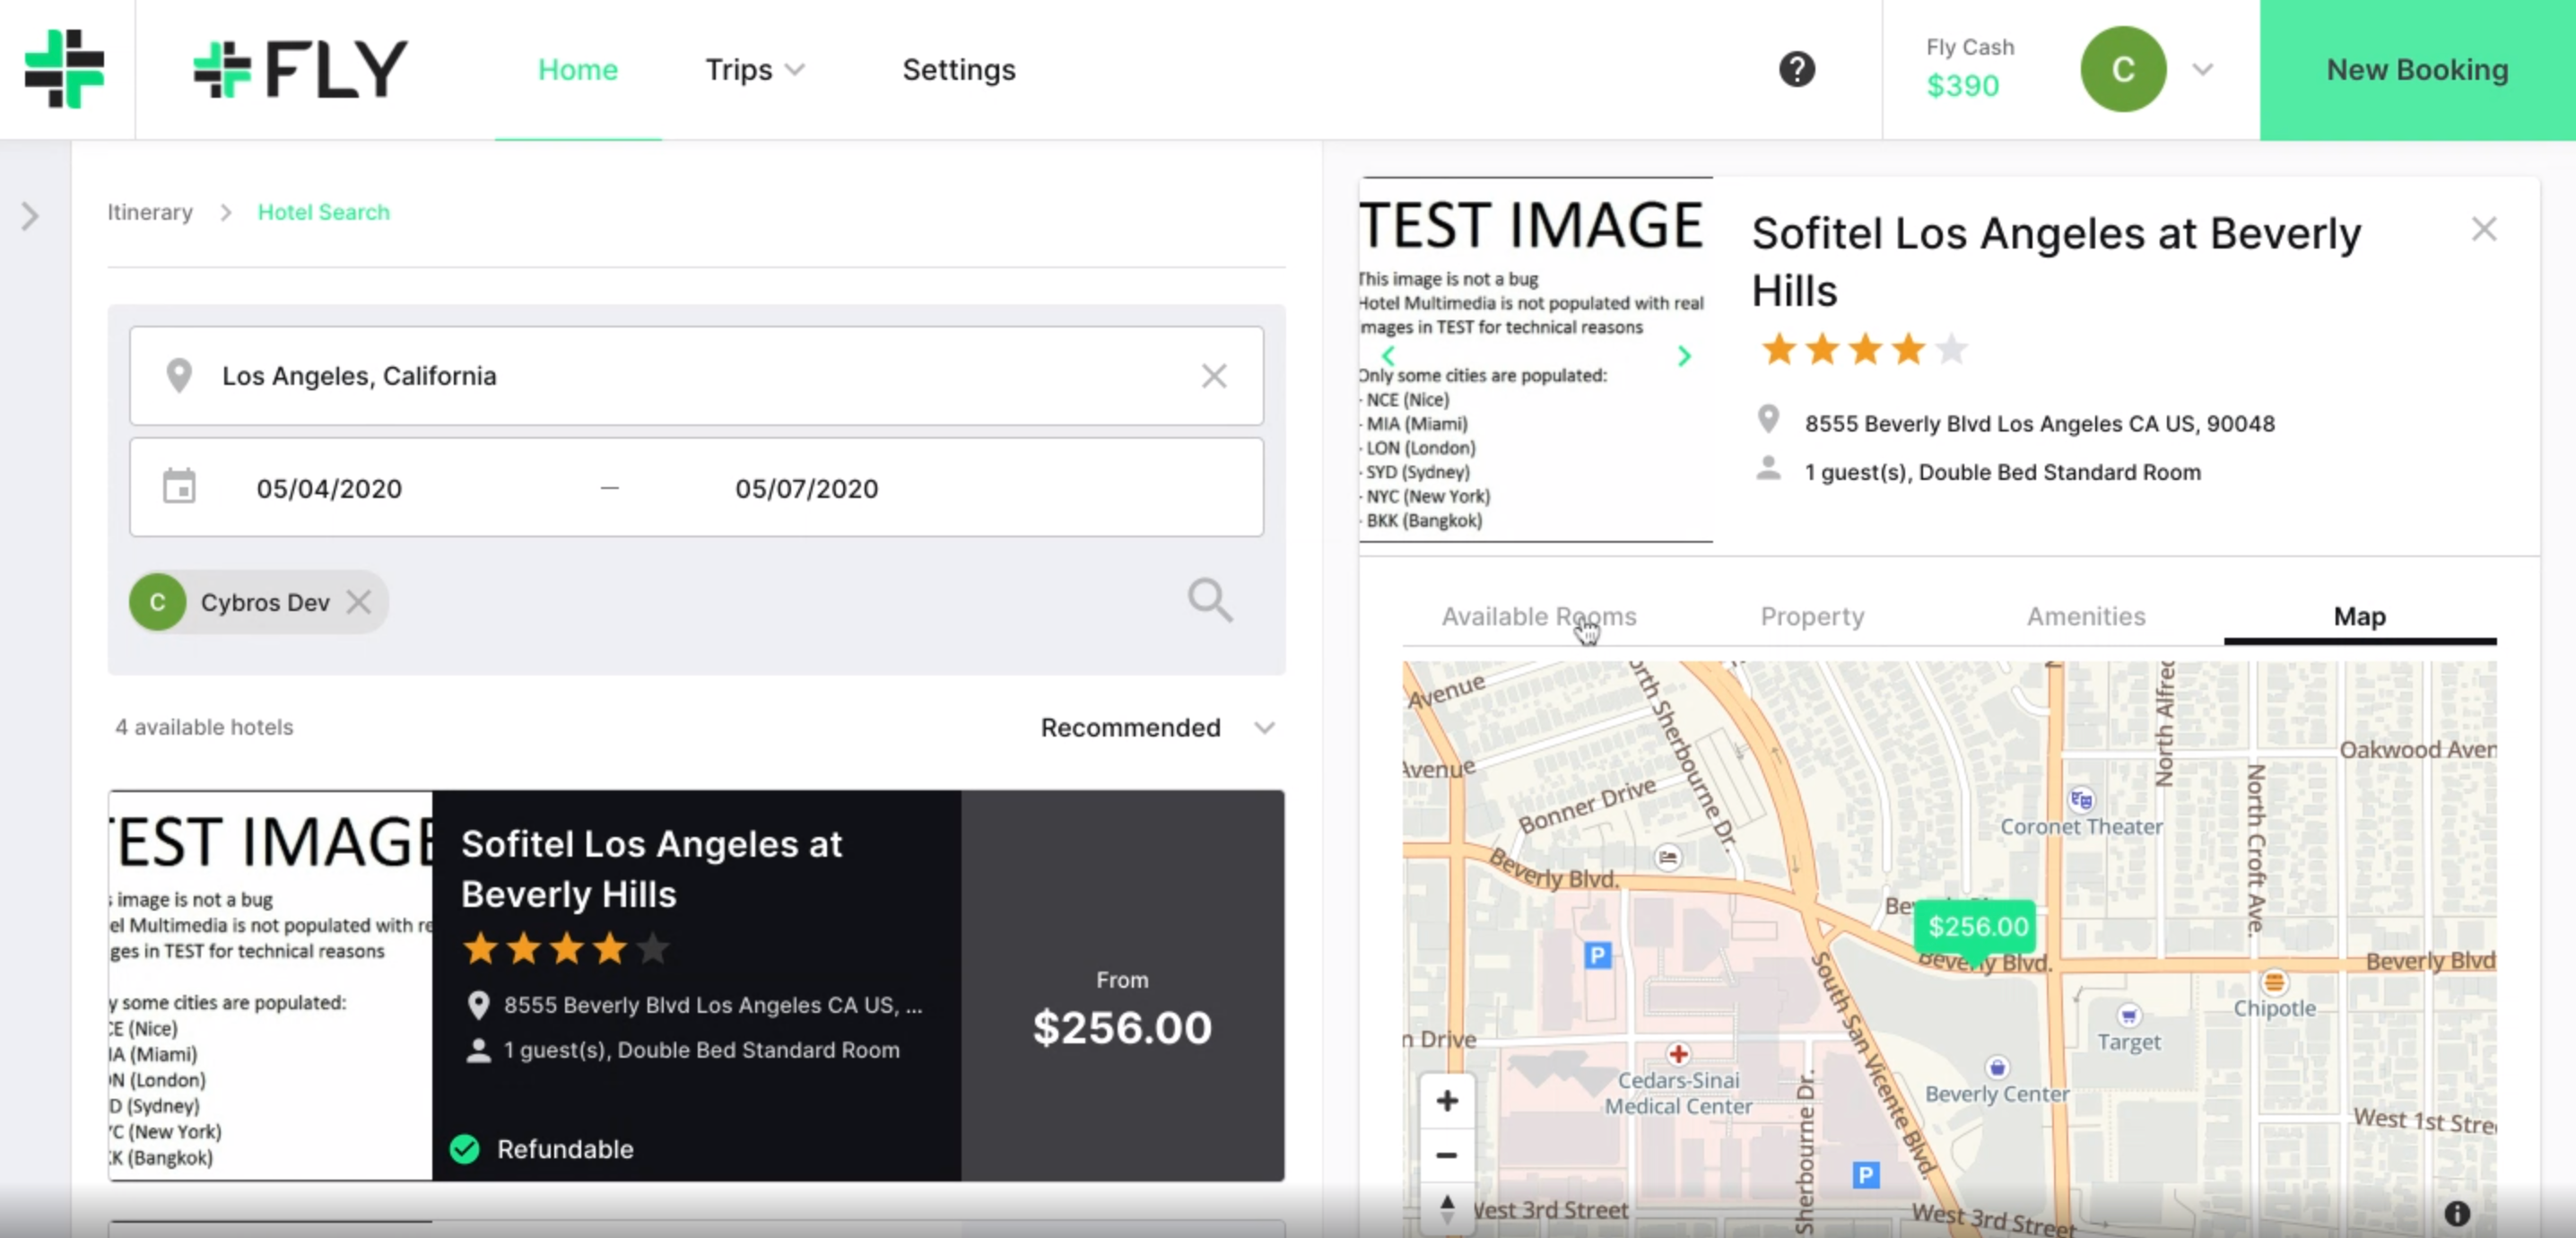Go to the Home tab
Image resolution: width=2576 pixels, height=1238 pixels.
coord(577,69)
